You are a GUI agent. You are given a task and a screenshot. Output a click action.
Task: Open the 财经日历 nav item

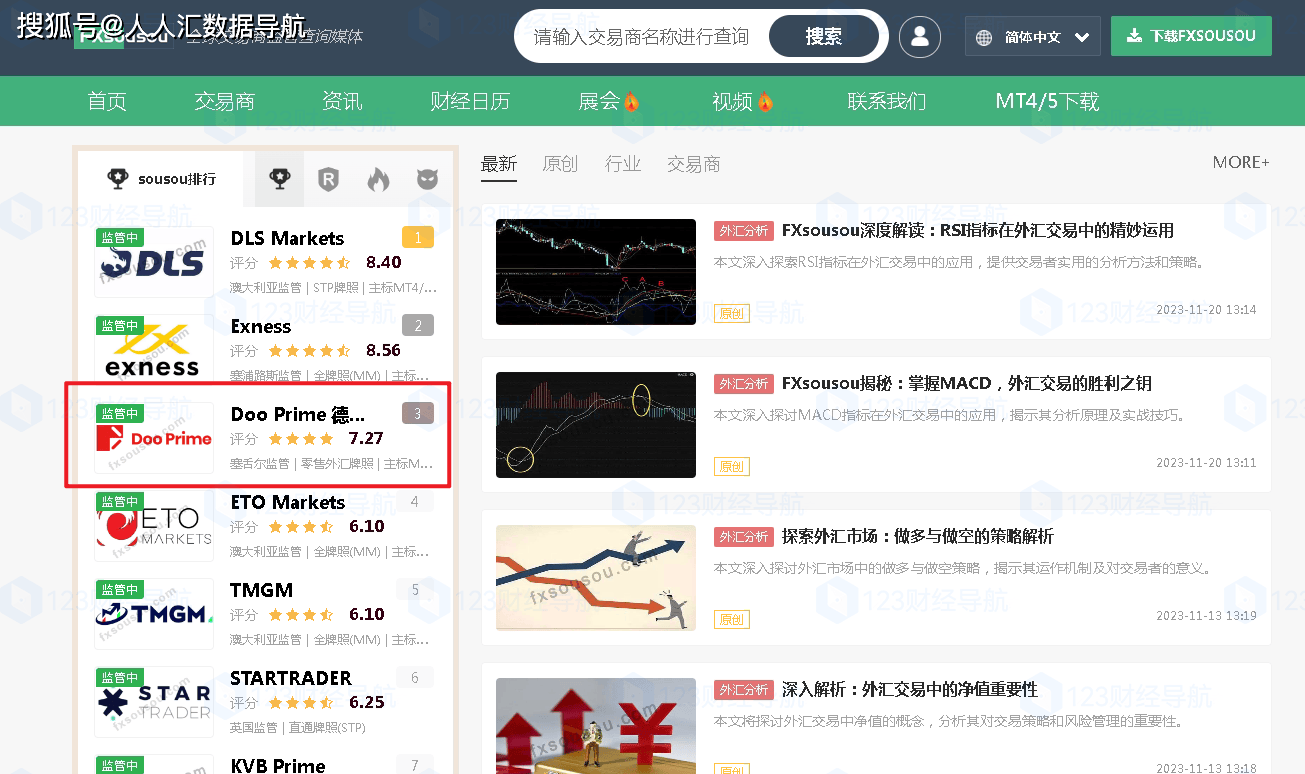point(470,101)
